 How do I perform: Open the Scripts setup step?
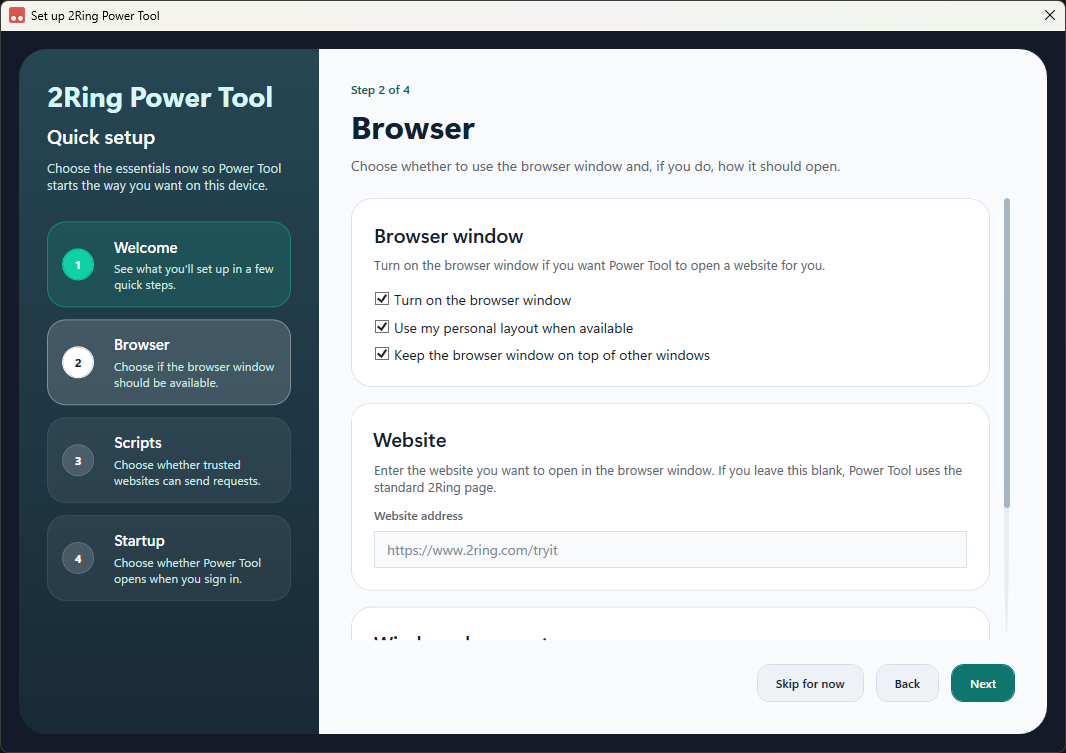(x=169, y=460)
